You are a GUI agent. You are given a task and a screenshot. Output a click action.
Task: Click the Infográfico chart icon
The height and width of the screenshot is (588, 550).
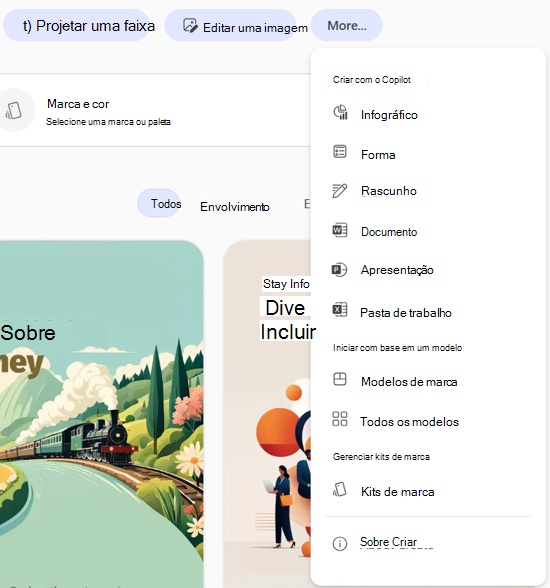pos(340,112)
